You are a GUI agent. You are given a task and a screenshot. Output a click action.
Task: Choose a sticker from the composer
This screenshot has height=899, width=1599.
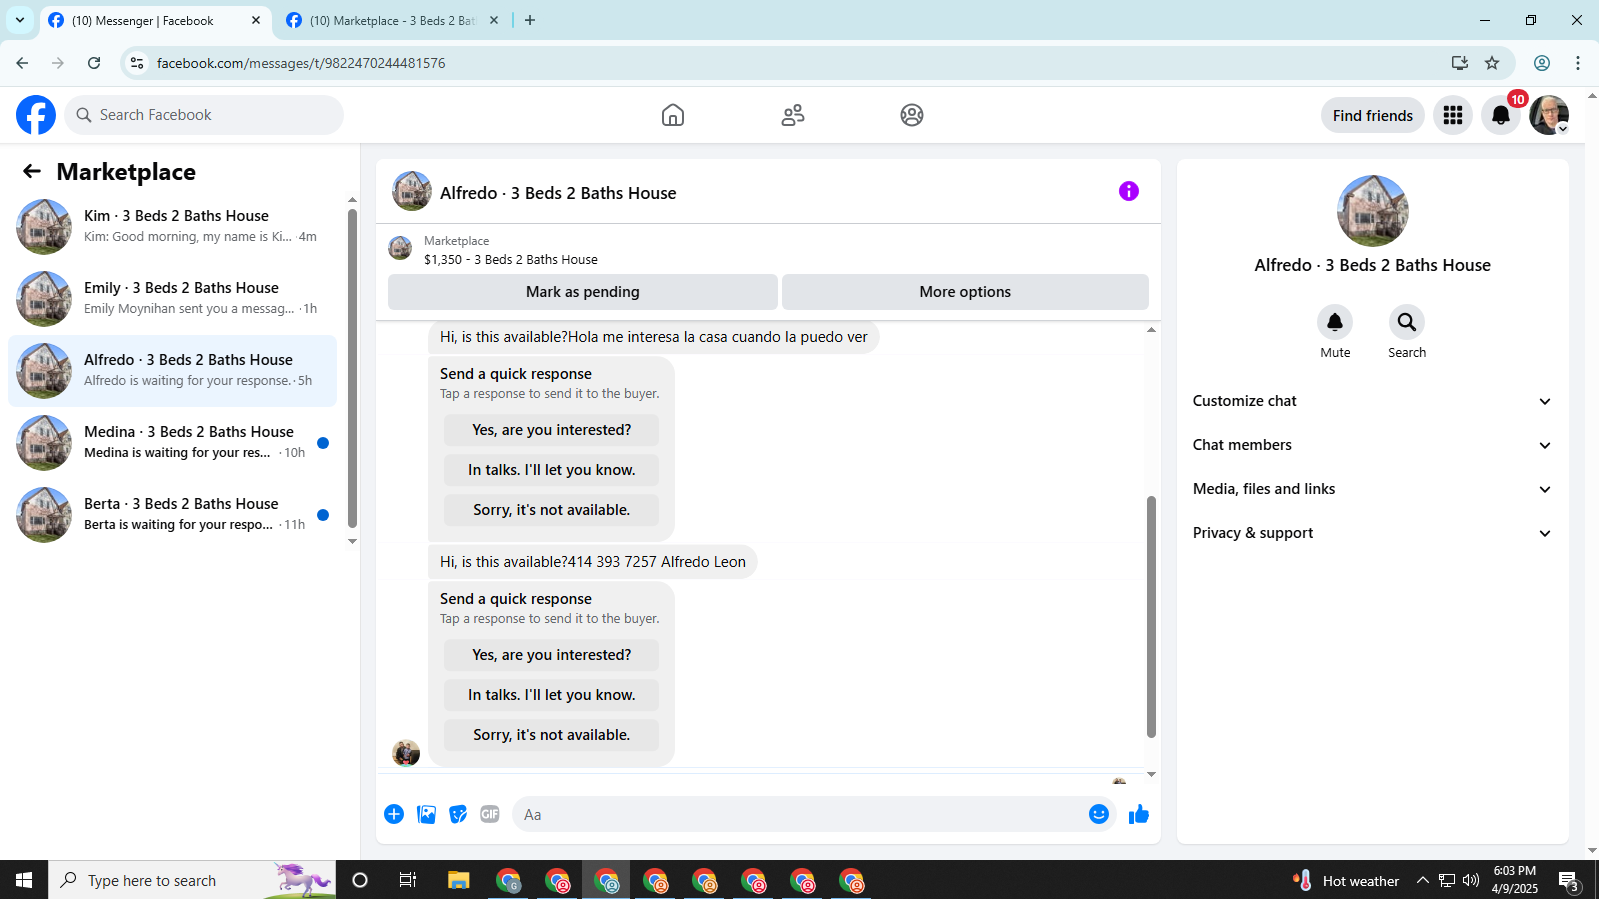click(x=458, y=814)
